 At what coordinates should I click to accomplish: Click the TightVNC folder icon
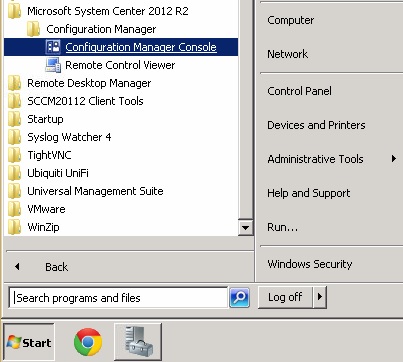14,155
